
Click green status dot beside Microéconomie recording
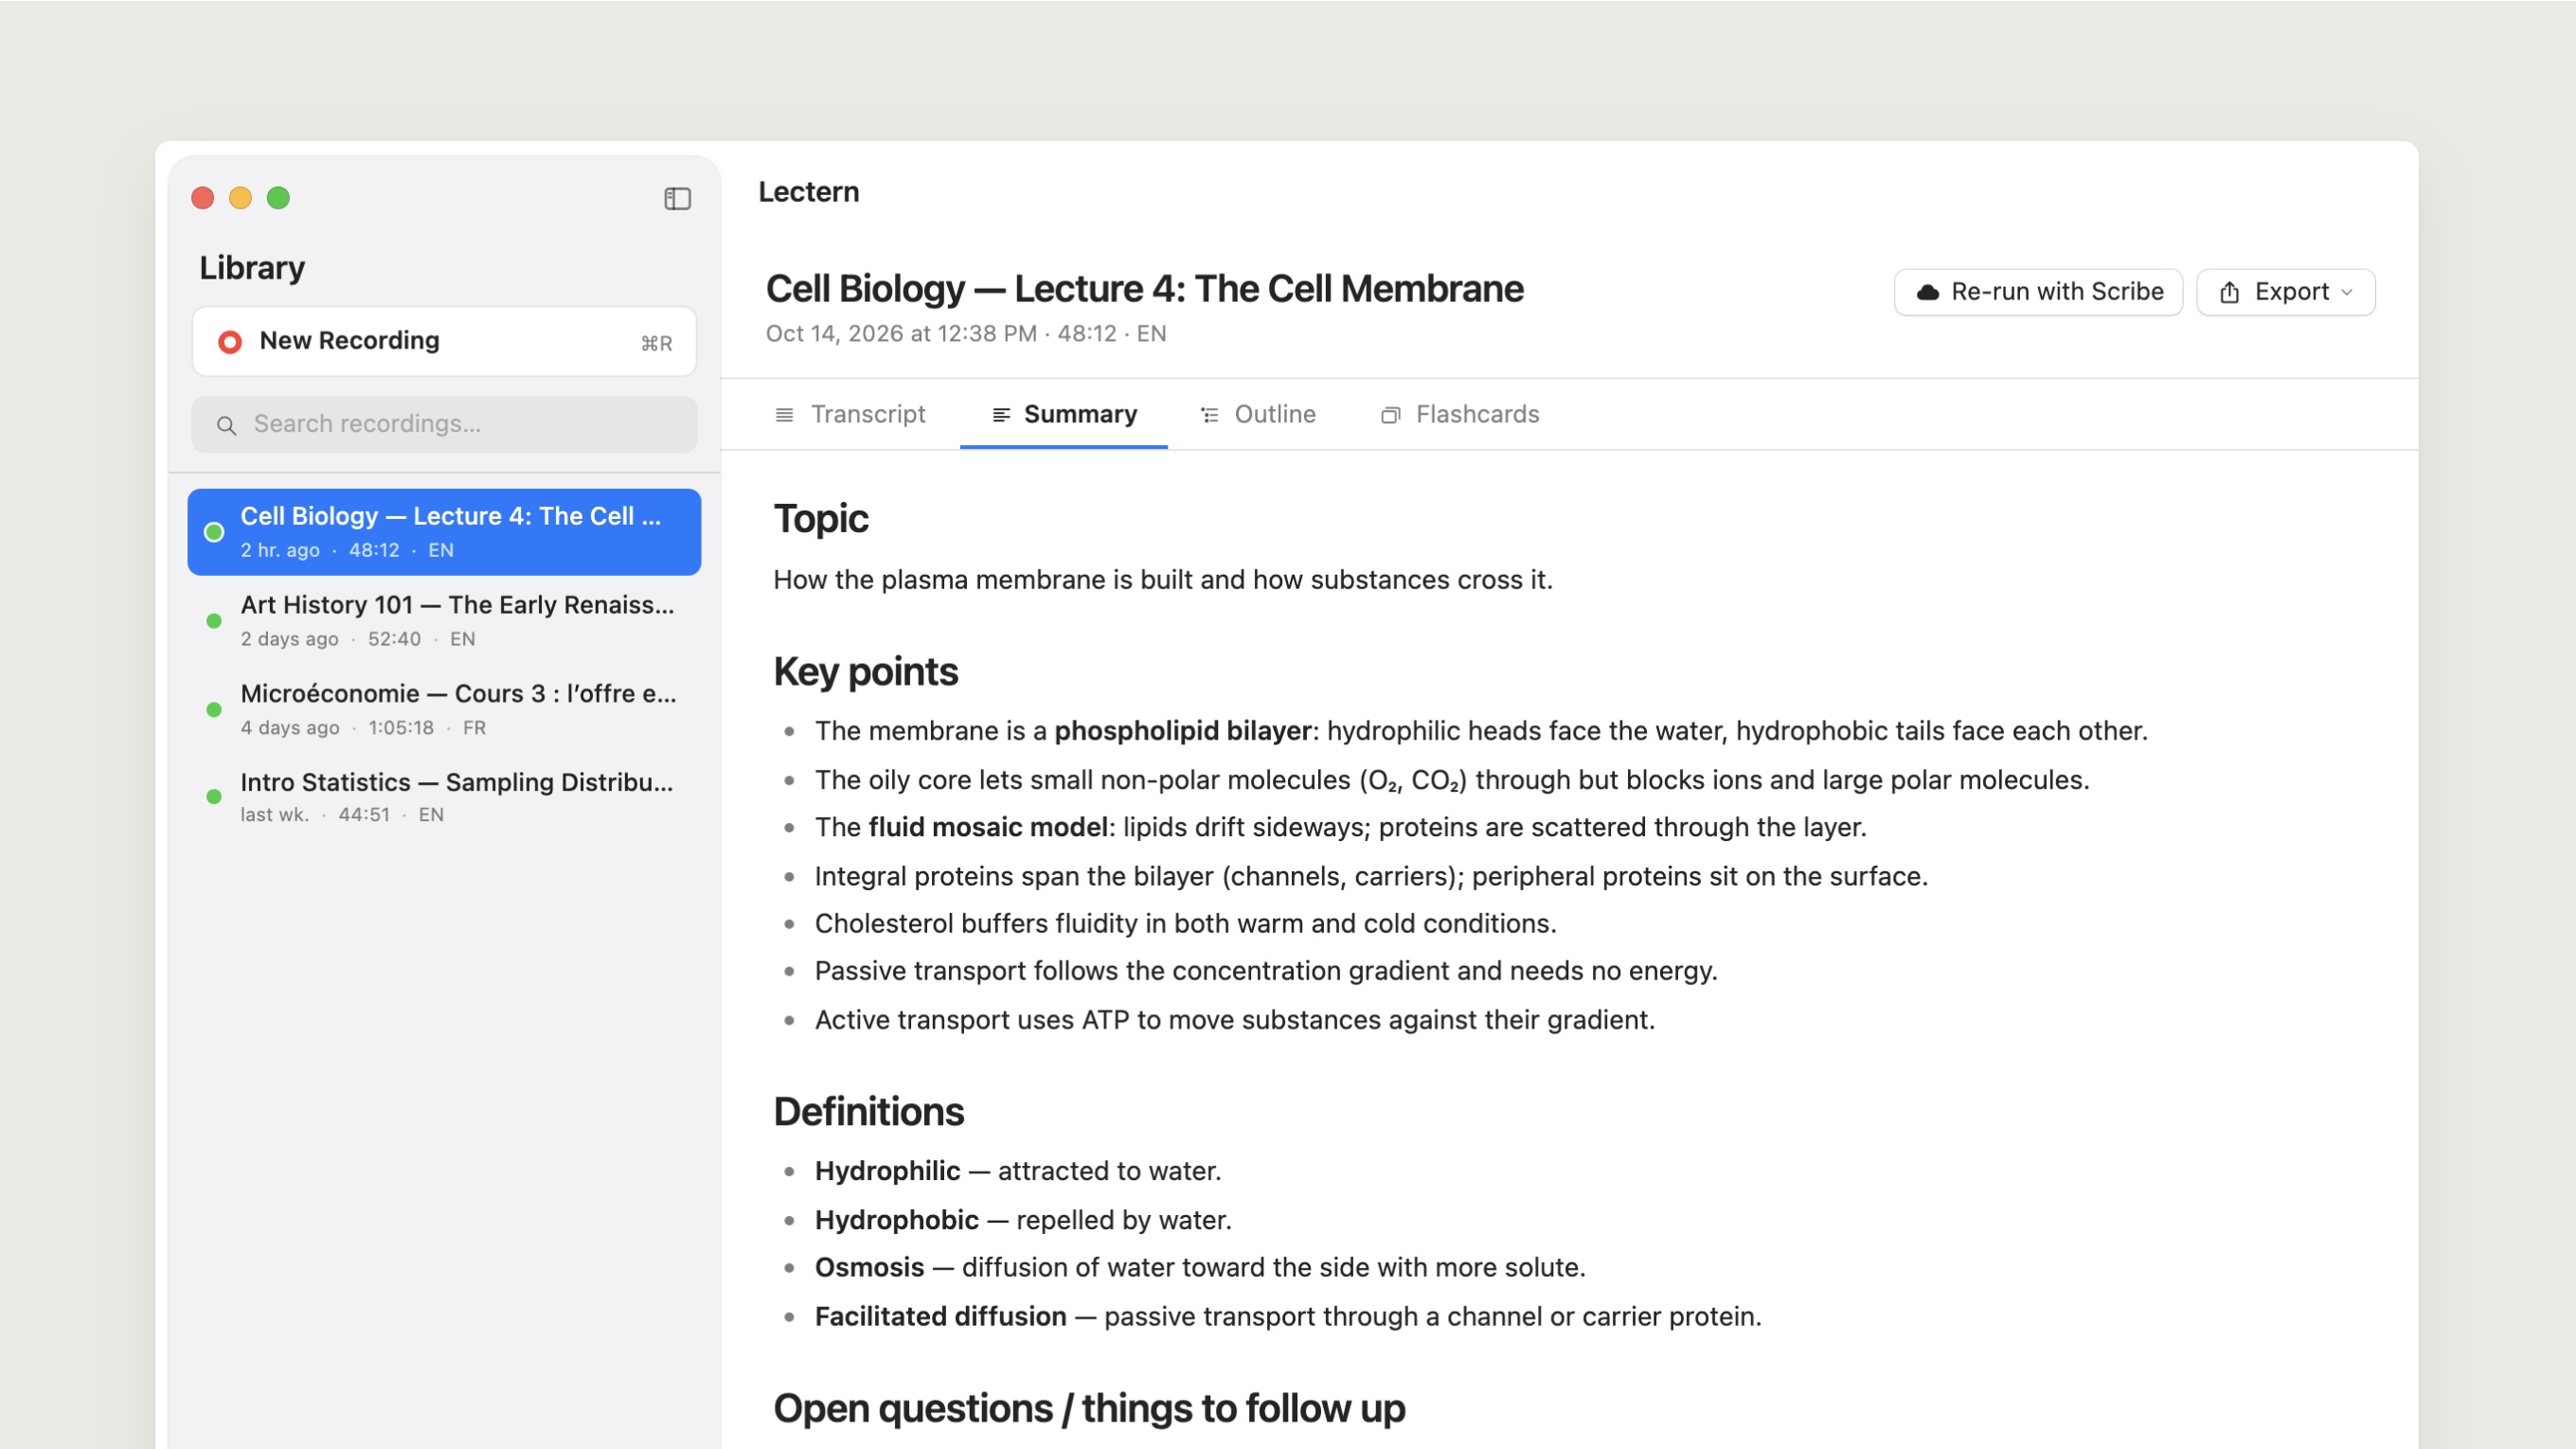pyautogui.click(x=214, y=710)
